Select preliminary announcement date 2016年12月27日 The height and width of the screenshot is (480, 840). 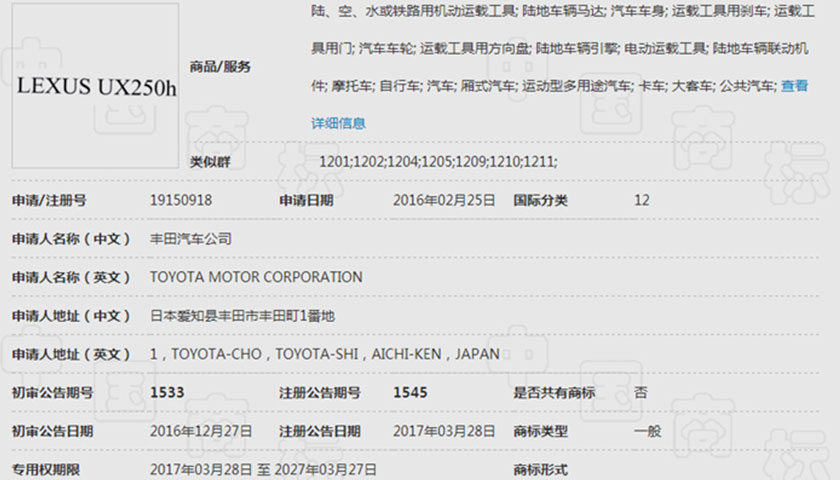pyautogui.click(x=201, y=431)
